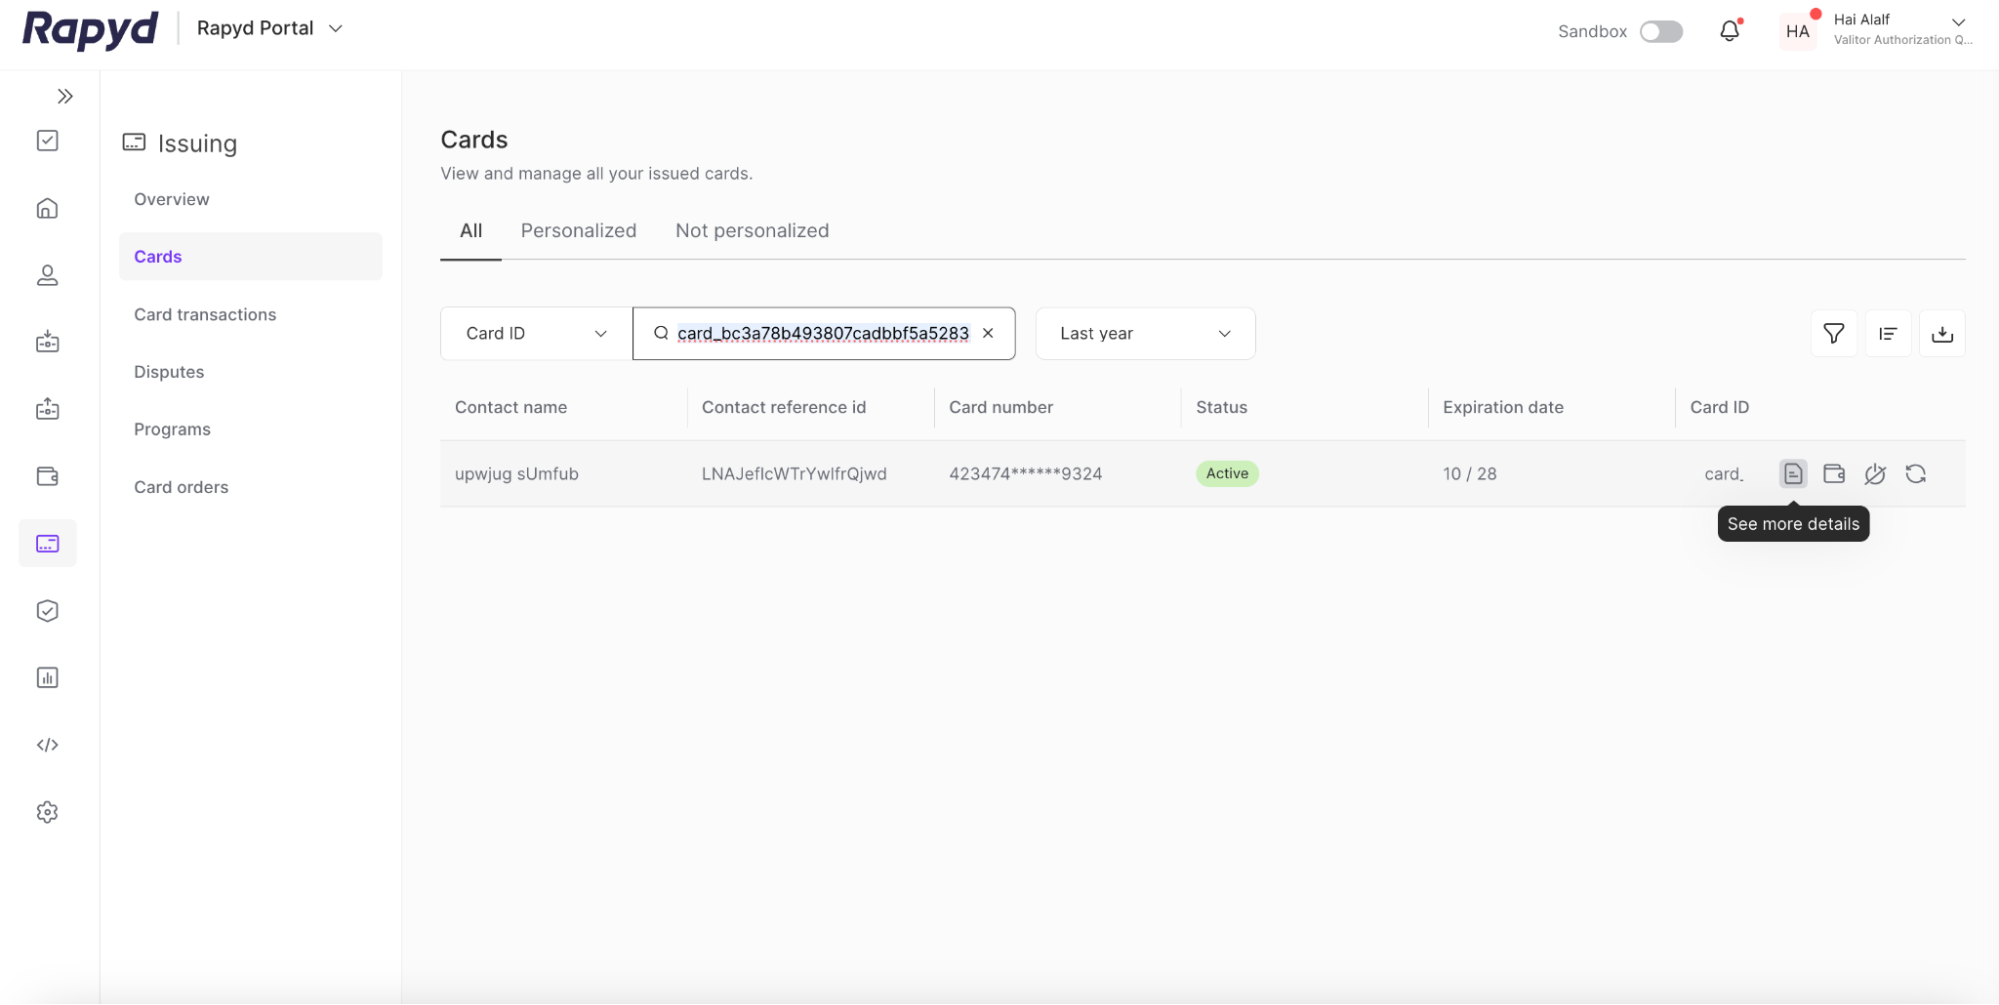Go to Card transactions in Issuing menu
Image resolution: width=1999 pixels, height=1005 pixels.
pos(205,314)
